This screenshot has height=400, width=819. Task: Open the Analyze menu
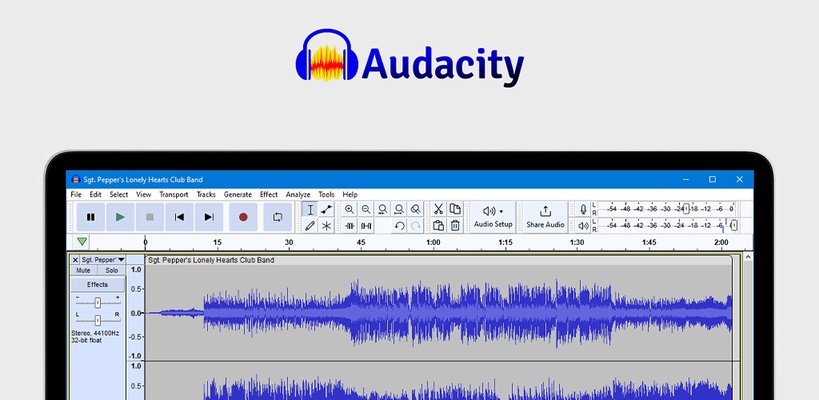coord(298,194)
